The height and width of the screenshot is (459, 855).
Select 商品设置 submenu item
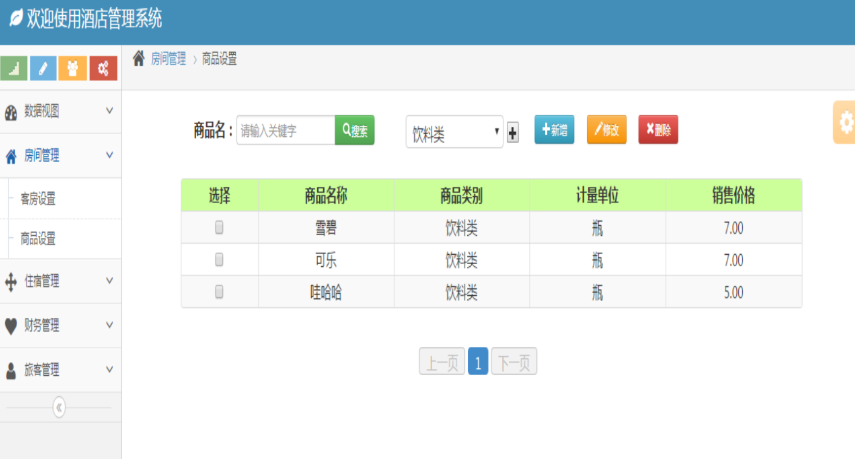coord(38,239)
